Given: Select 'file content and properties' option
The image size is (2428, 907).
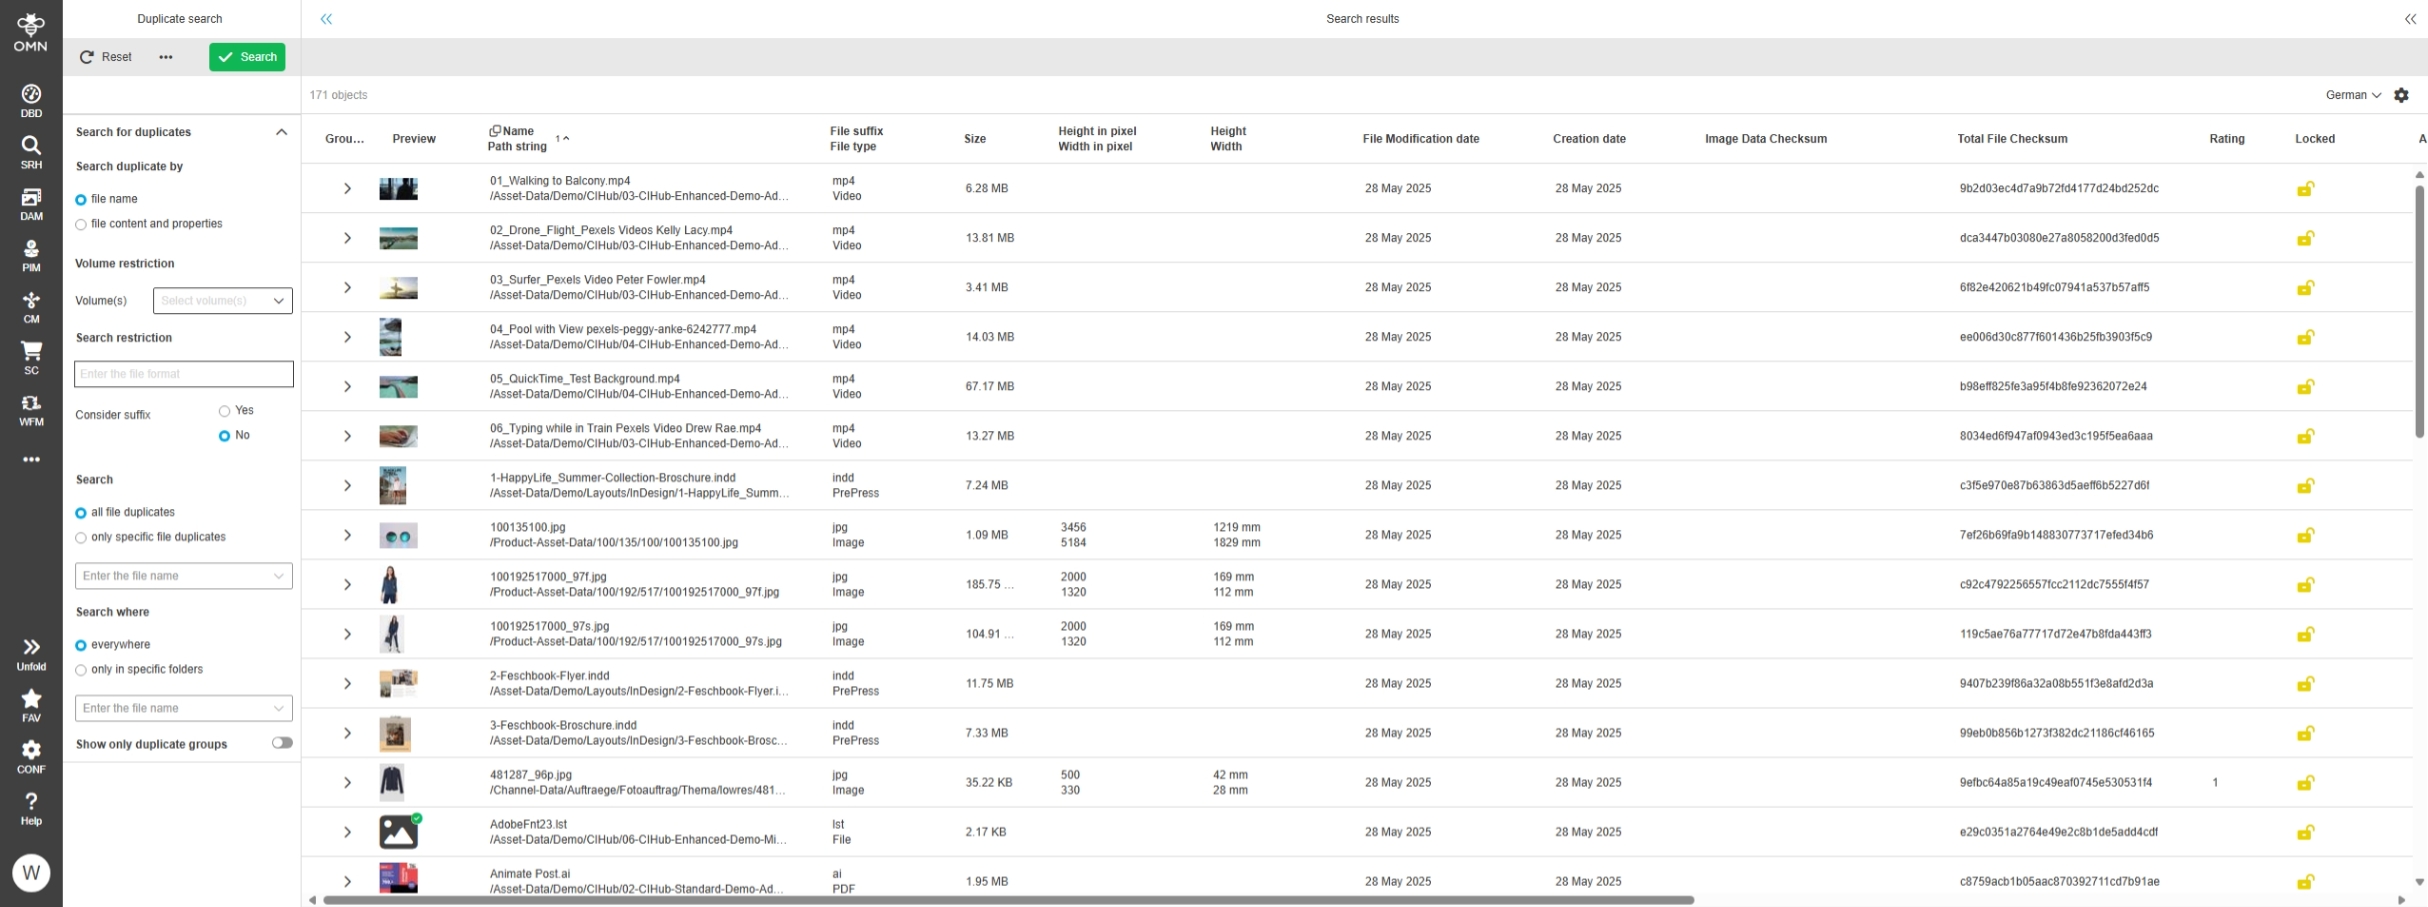Looking at the screenshot, I should tap(81, 225).
